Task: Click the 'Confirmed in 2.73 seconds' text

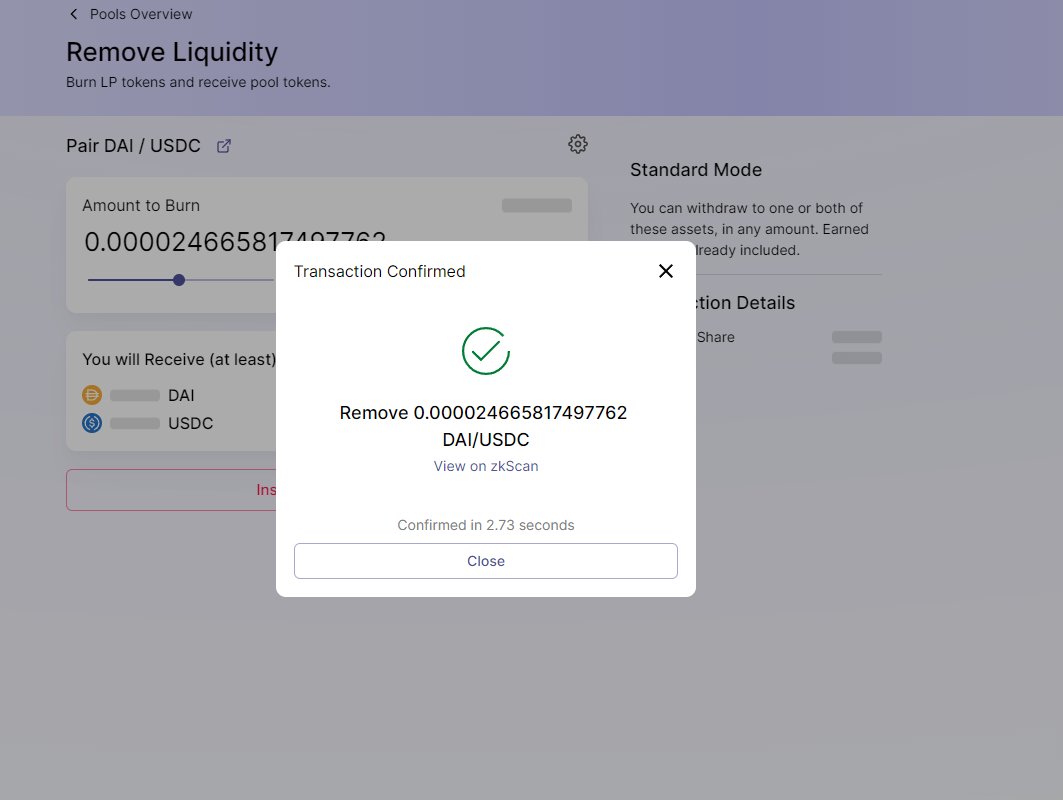Action: point(485,525)
